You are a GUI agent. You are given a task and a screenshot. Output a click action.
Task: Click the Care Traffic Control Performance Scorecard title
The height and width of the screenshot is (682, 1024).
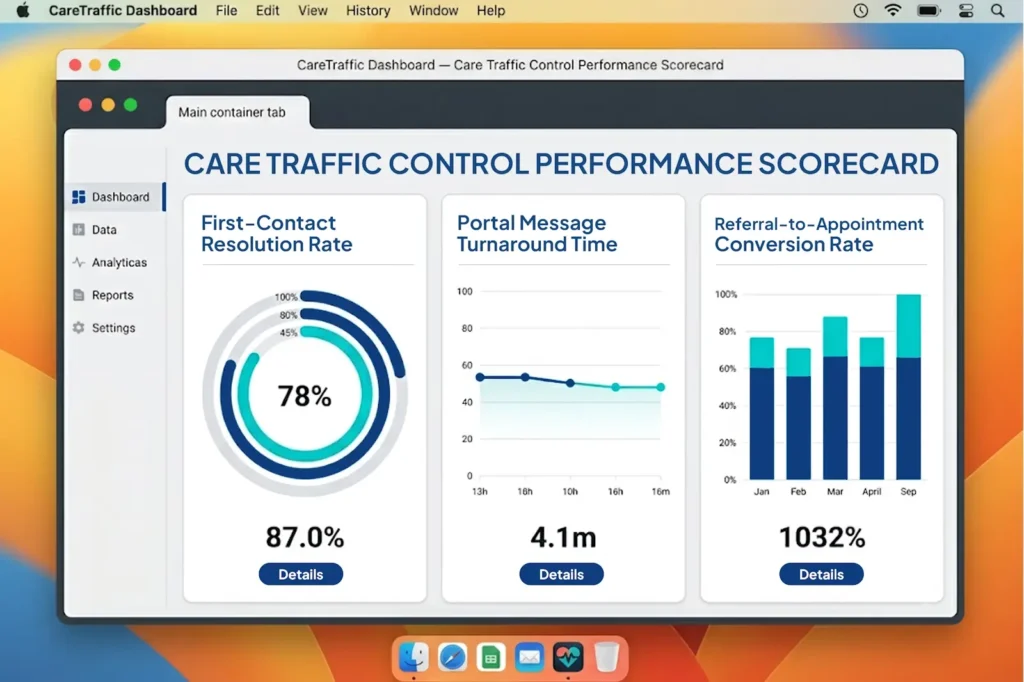(x=561, y=163)
